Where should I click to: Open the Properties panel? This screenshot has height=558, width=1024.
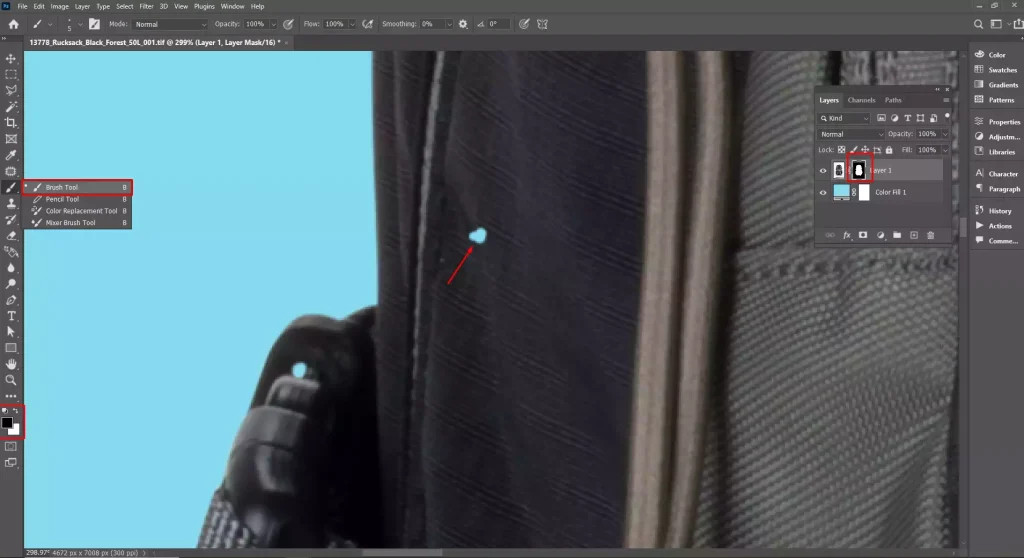[x=997, y=122]
